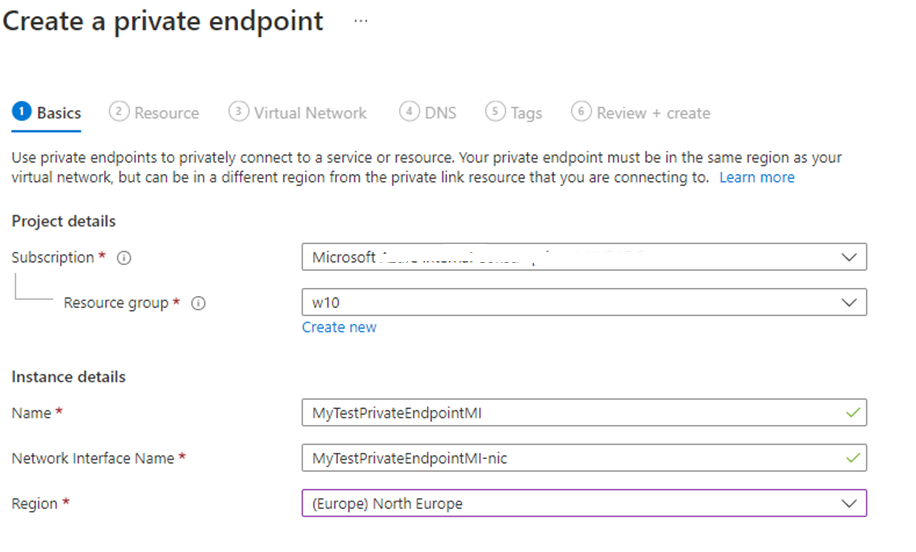Image resolution: width=916 pixels, height=552 pixels.
Task: Expand the Subscription dropdown
Action: 849,258
